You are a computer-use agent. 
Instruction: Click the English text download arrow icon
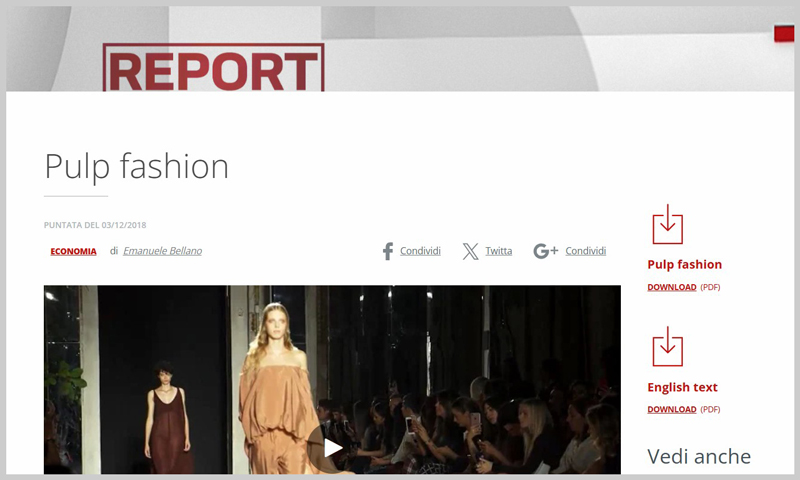point(667,346)
